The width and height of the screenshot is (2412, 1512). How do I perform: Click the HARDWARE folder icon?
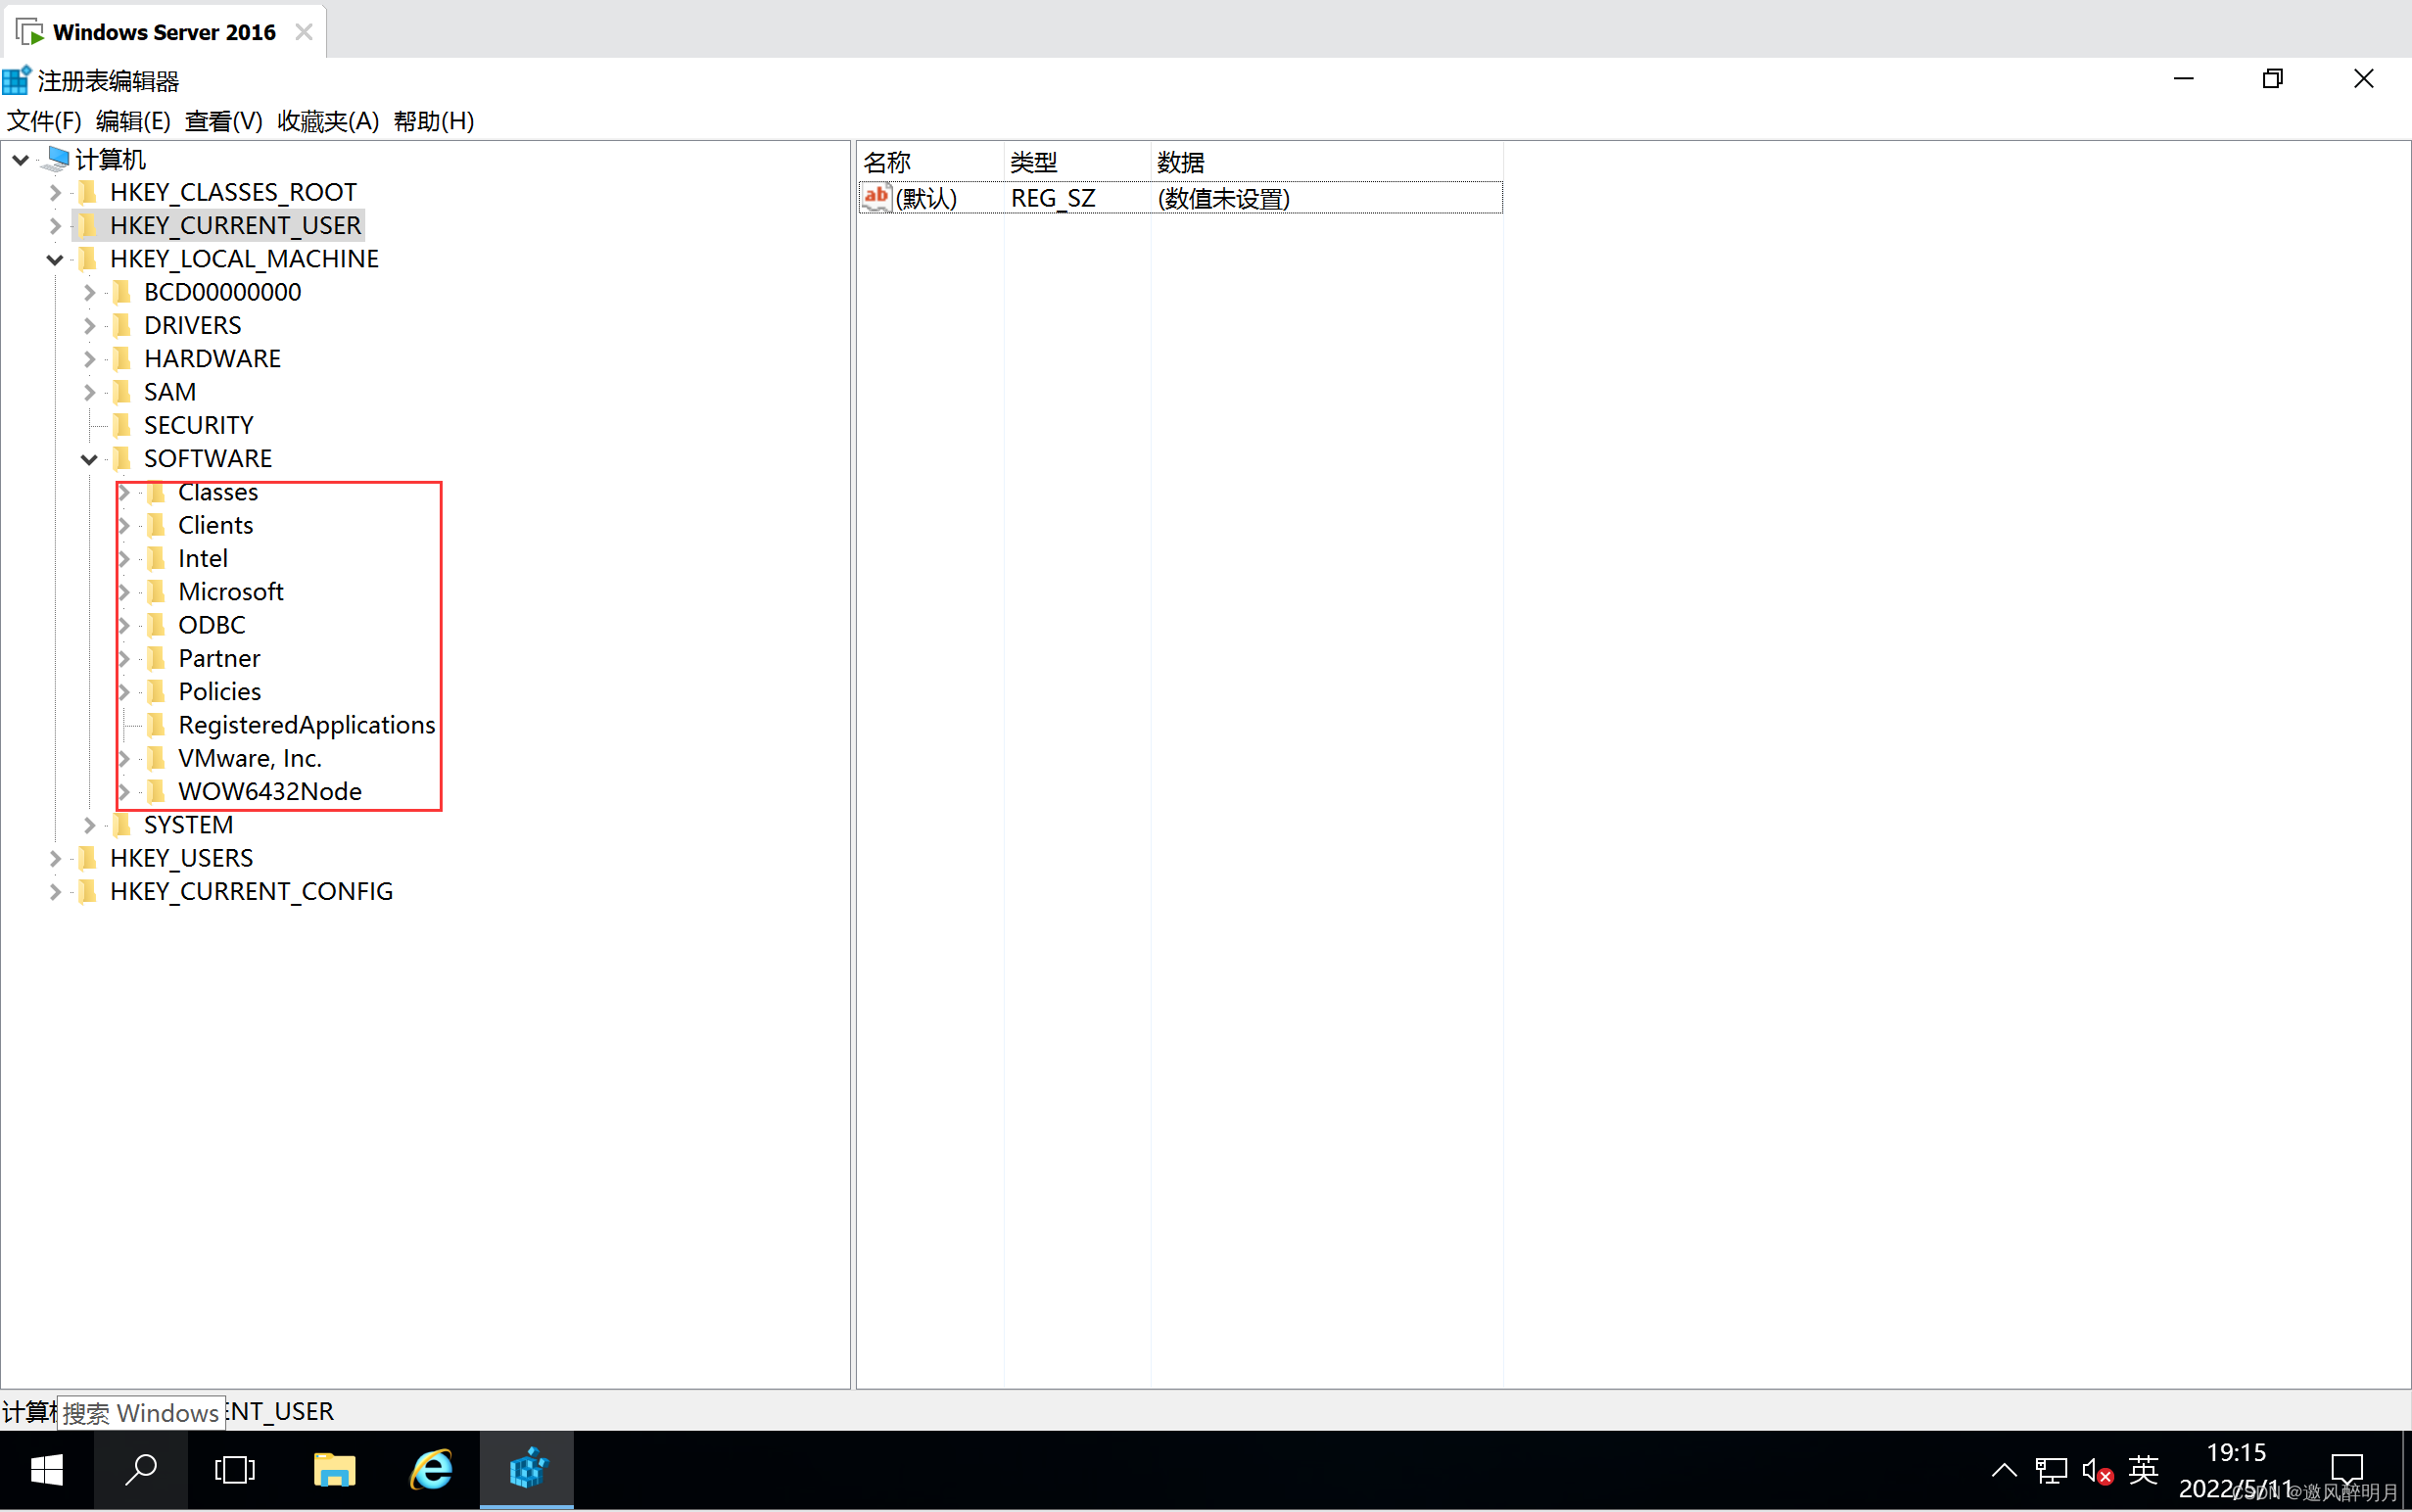pyautogui.click(x=122, y=358)
